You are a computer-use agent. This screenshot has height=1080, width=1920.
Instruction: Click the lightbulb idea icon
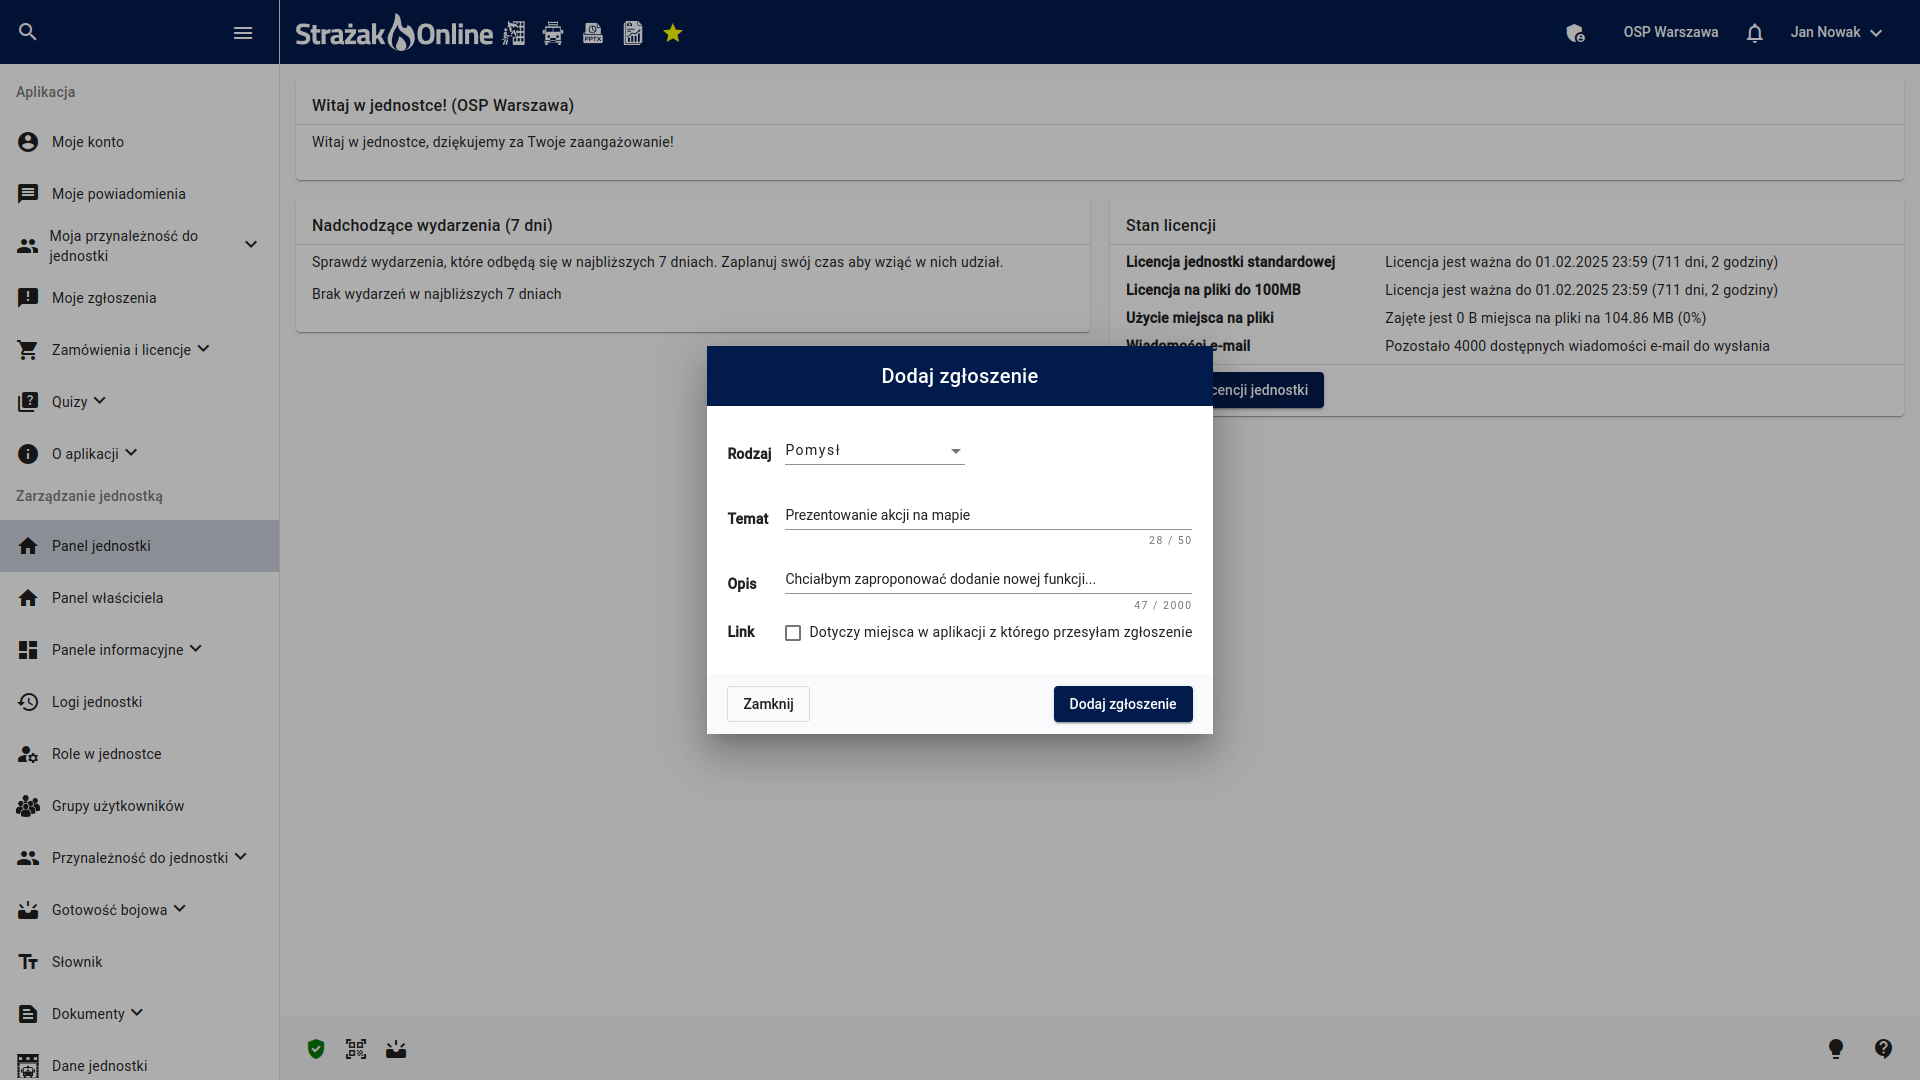click(1836, 1048)
